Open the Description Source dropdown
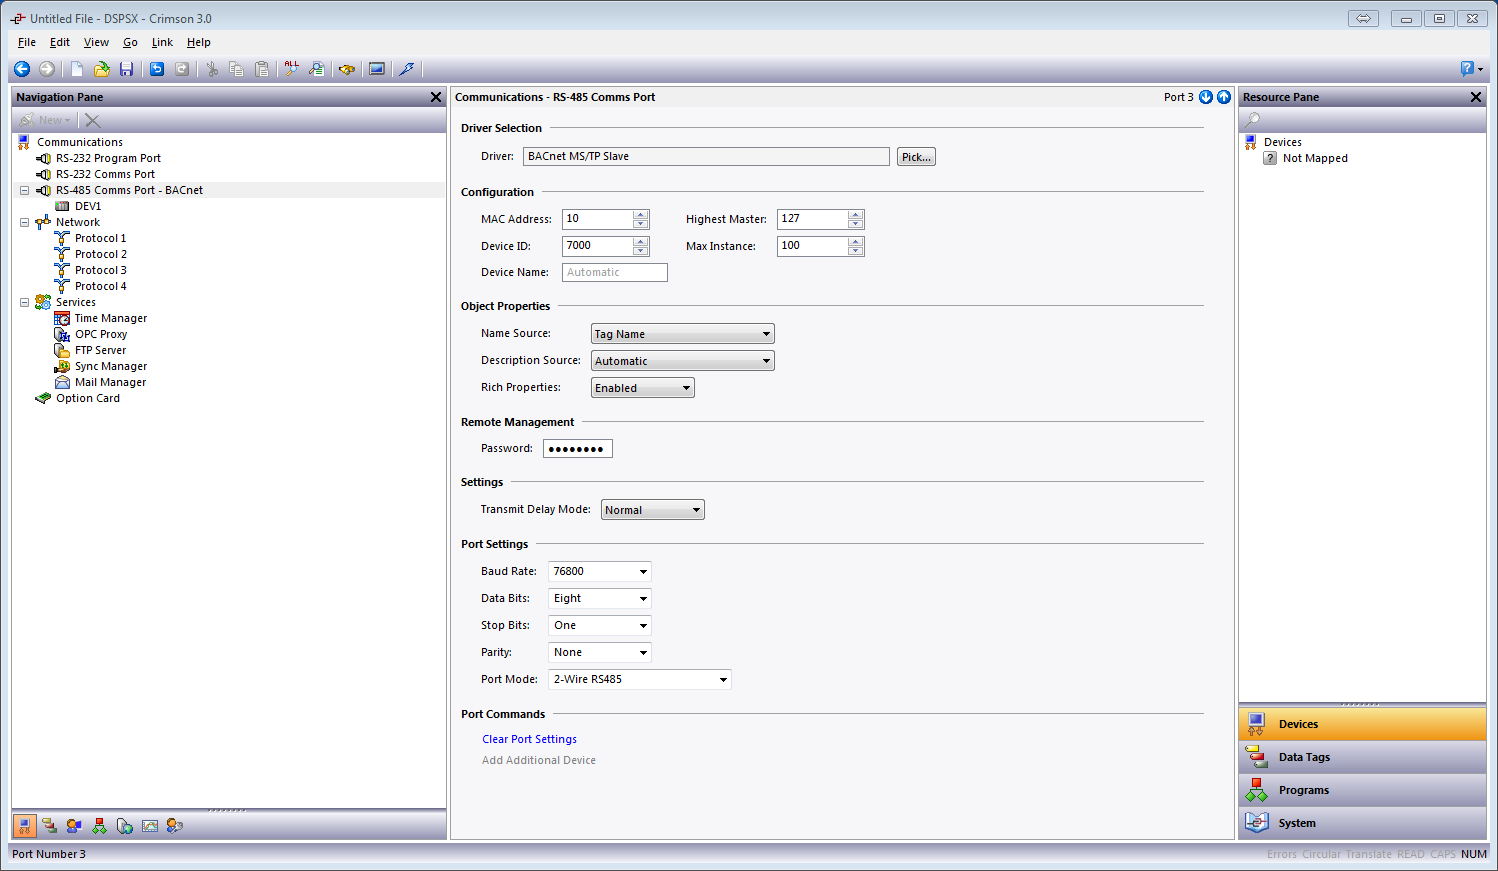1498x871 pixels. [683, 361]
